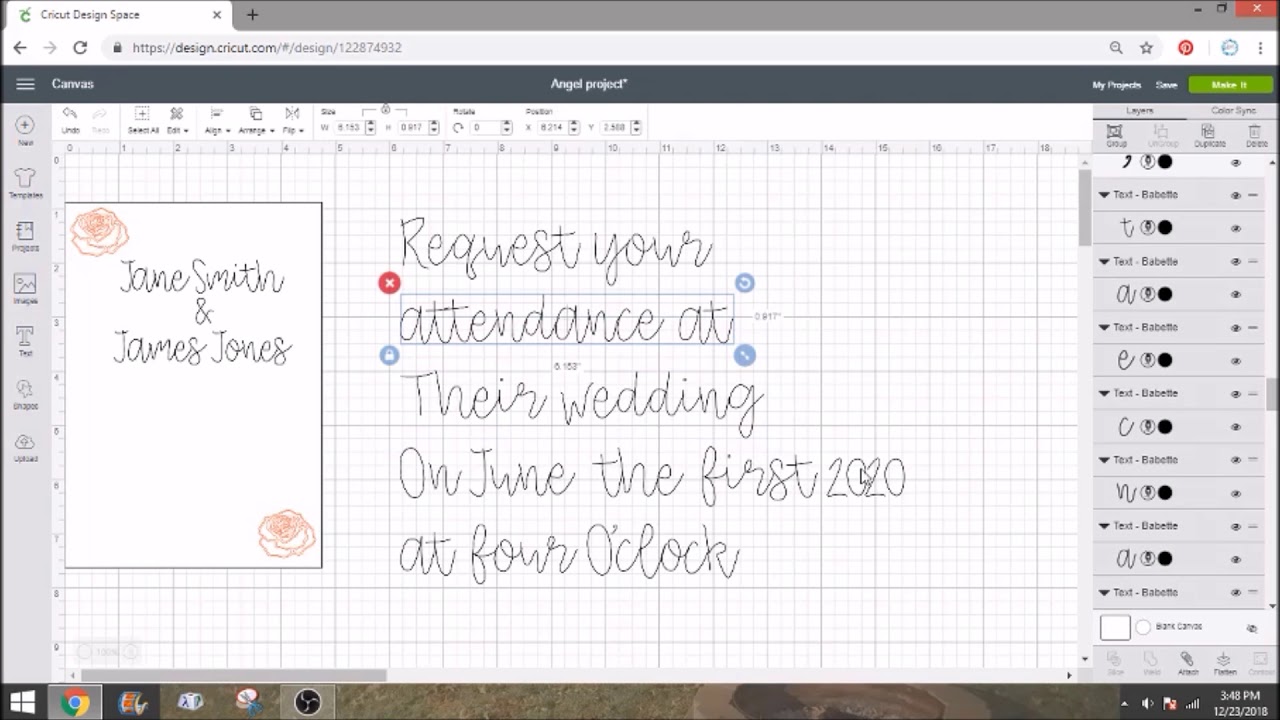Toggle Blank Canvas visibility eye

[x=1251, y=628]
